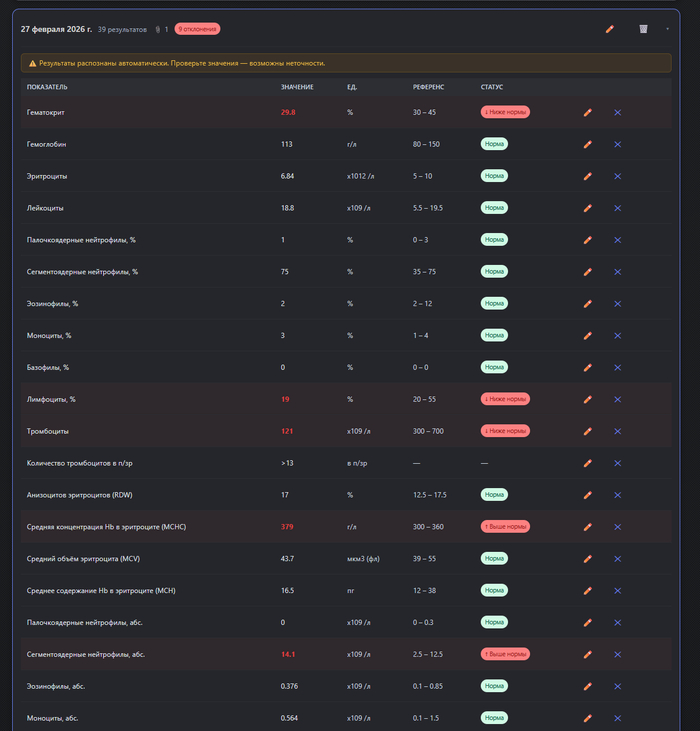Click the '9 отклонения' badge

click(x=197, y=30)
